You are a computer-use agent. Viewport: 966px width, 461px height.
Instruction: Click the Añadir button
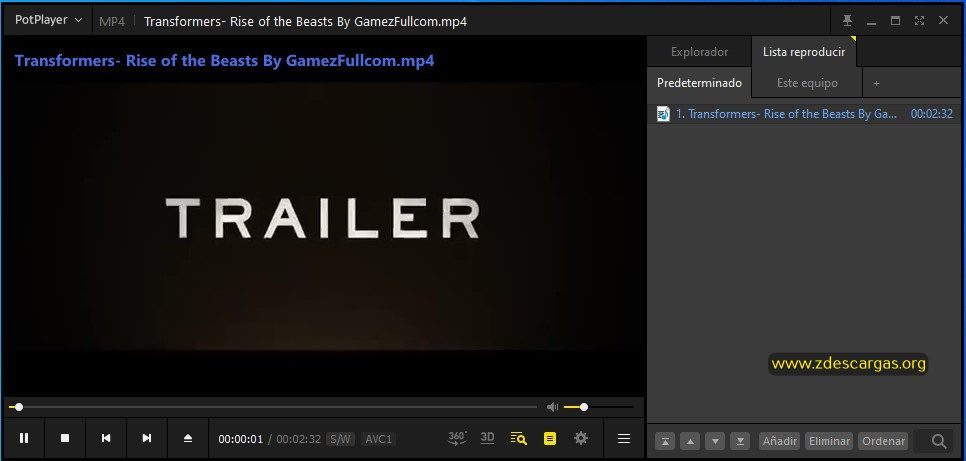coord(780,441)
